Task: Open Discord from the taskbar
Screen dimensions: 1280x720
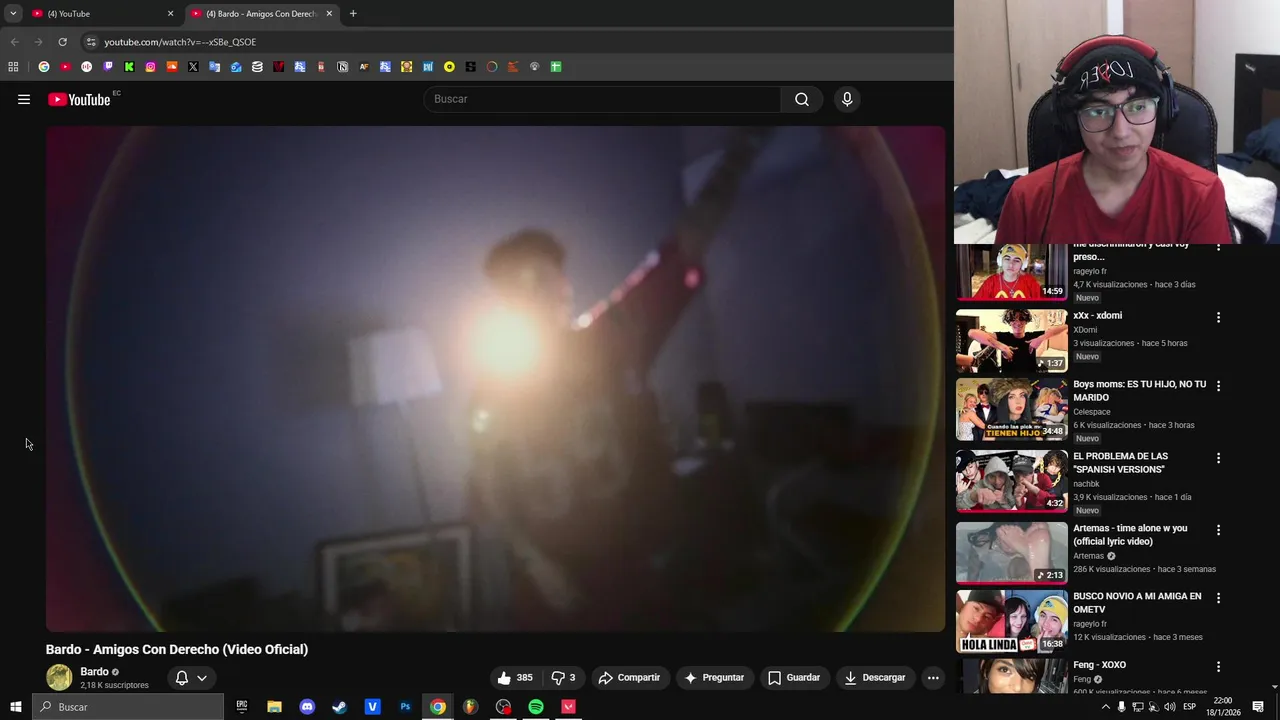Action: [x=307, y=707]
